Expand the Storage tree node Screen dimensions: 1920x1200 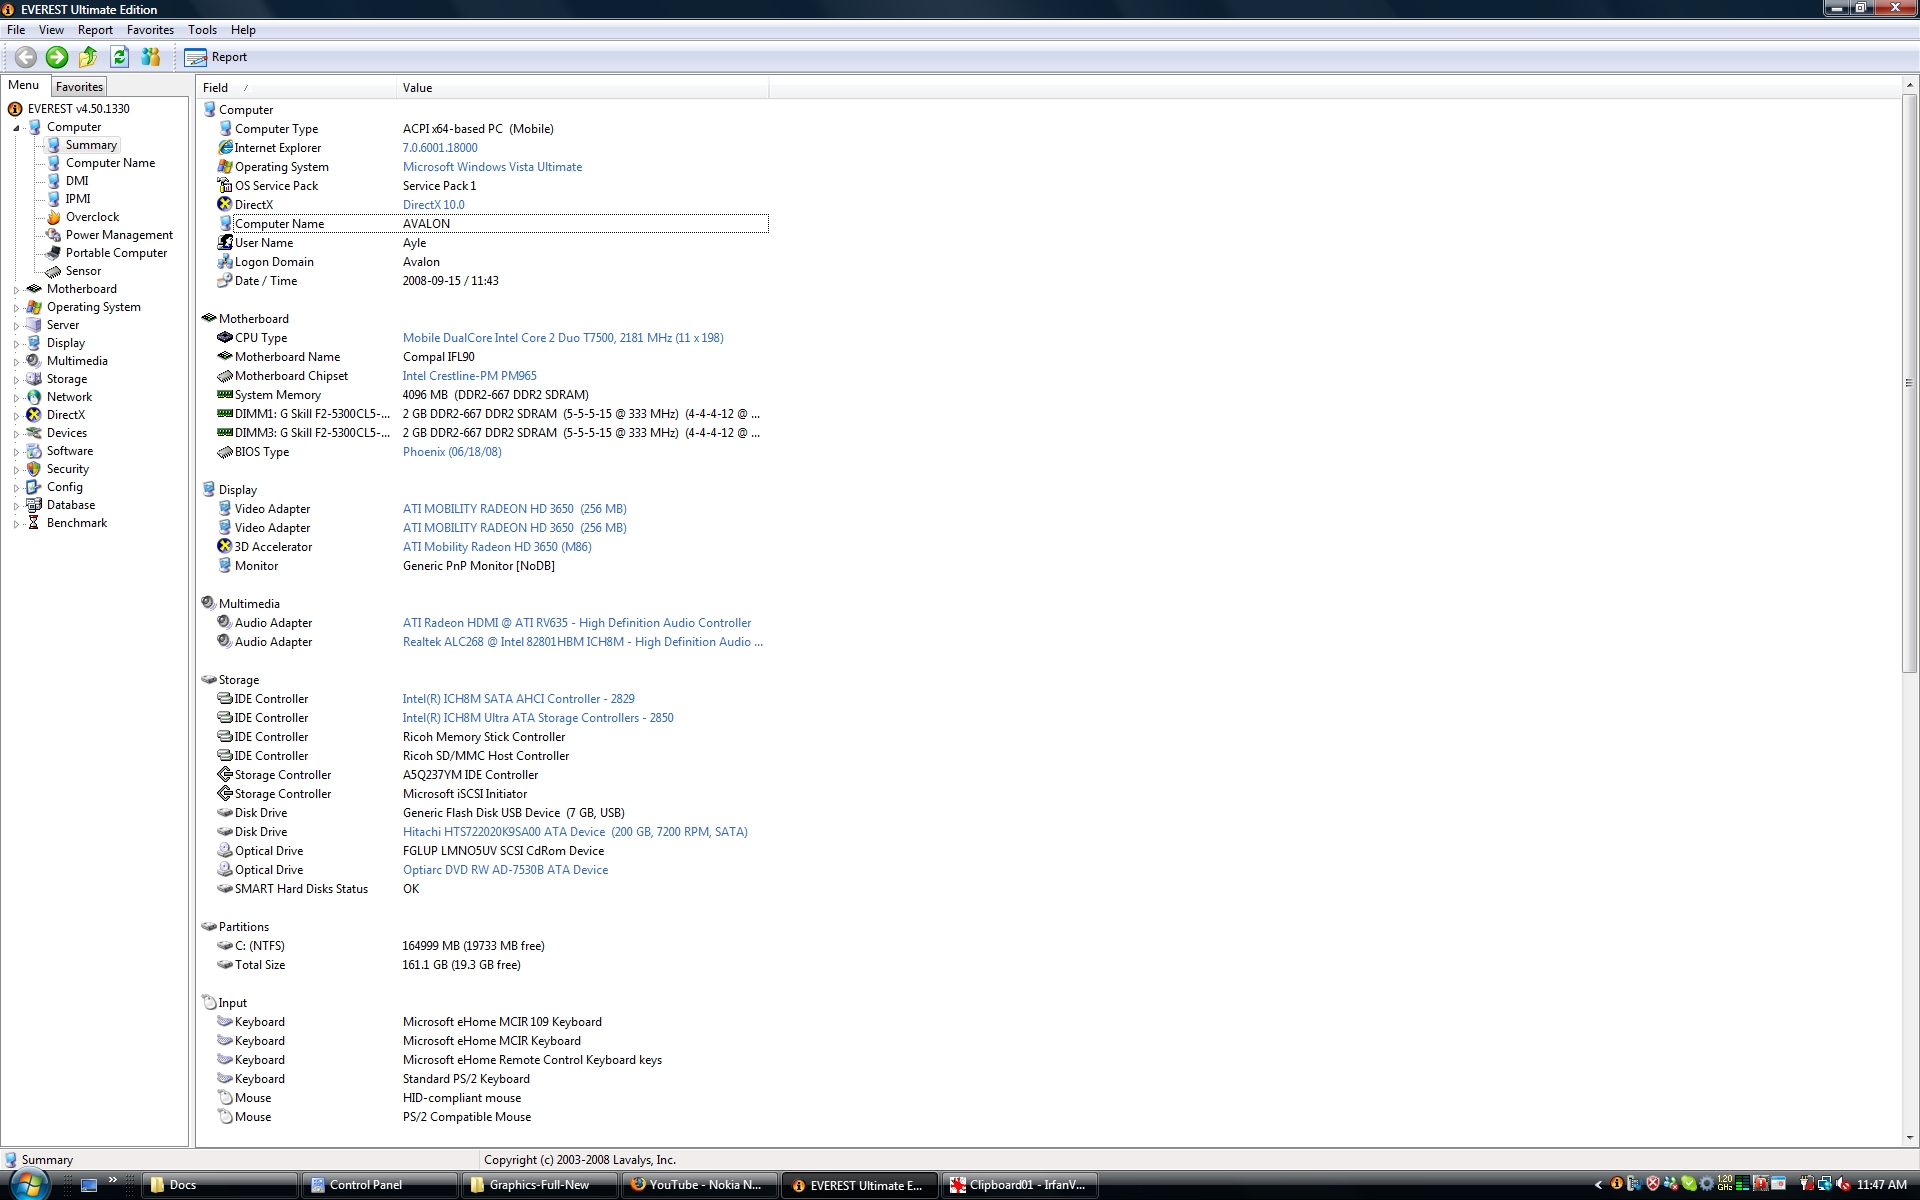click(x=16, y=380)
